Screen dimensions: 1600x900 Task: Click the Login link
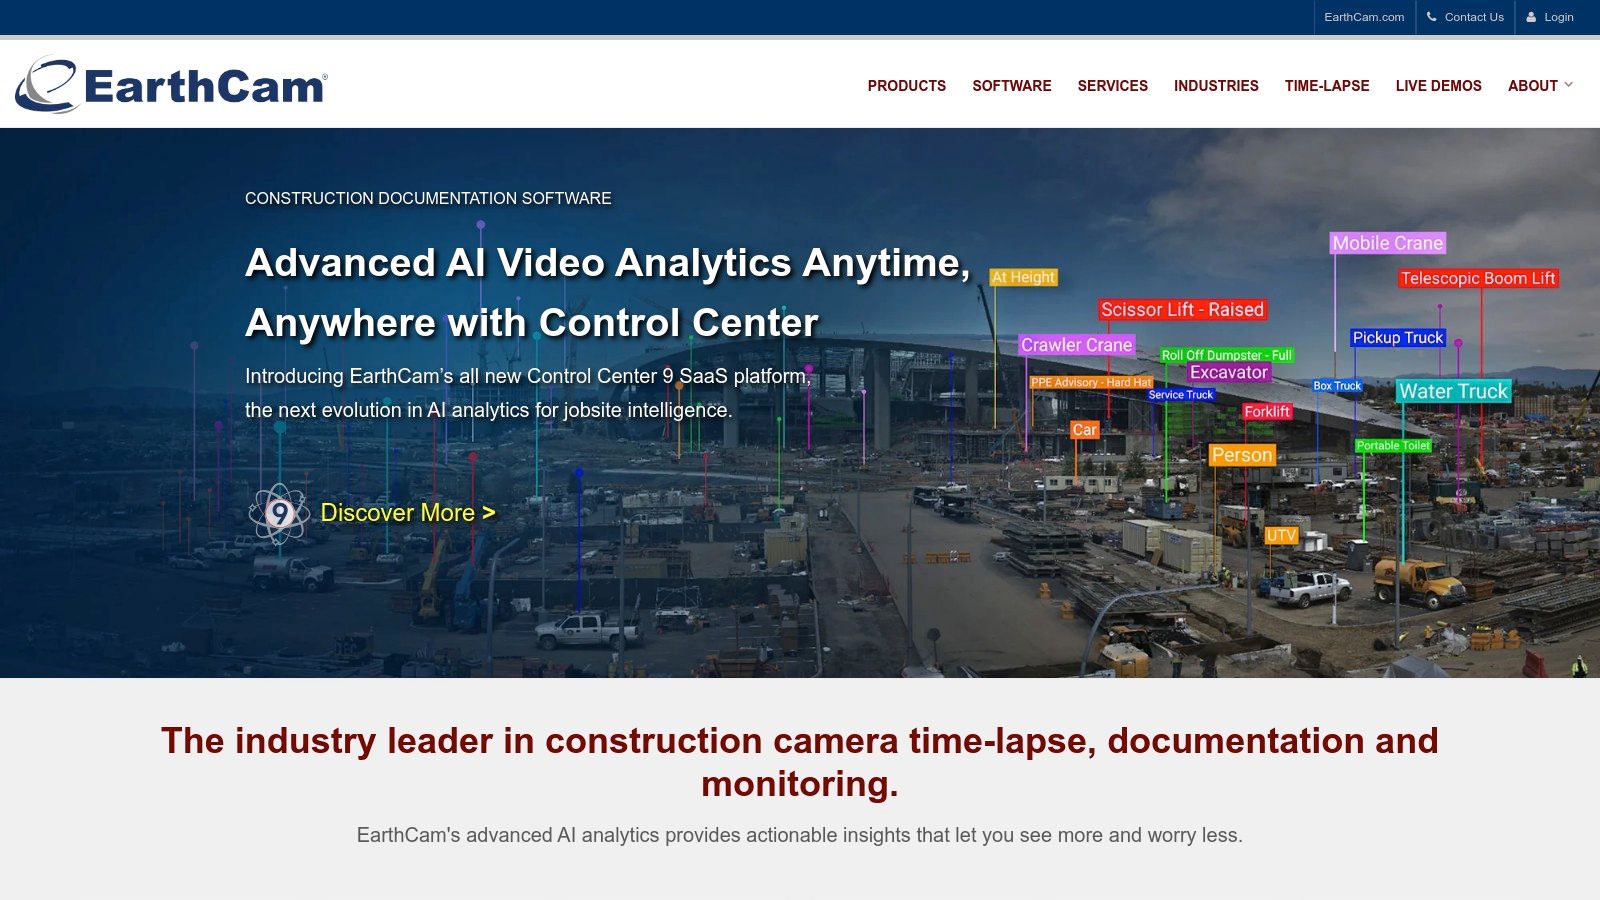1559,17
